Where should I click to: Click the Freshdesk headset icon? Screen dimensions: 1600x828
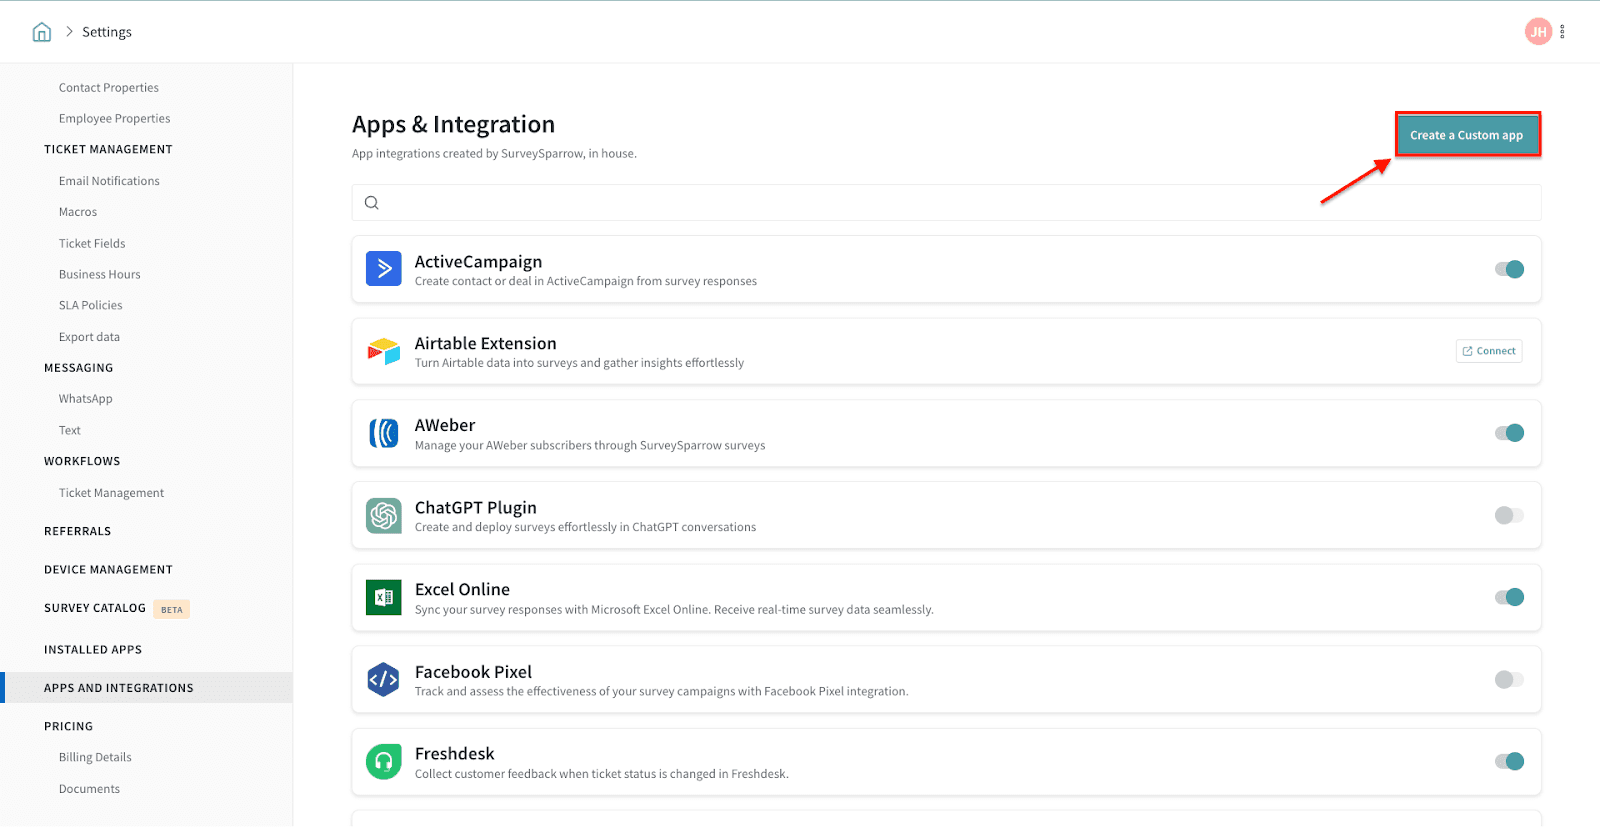(x=383, y=762)
